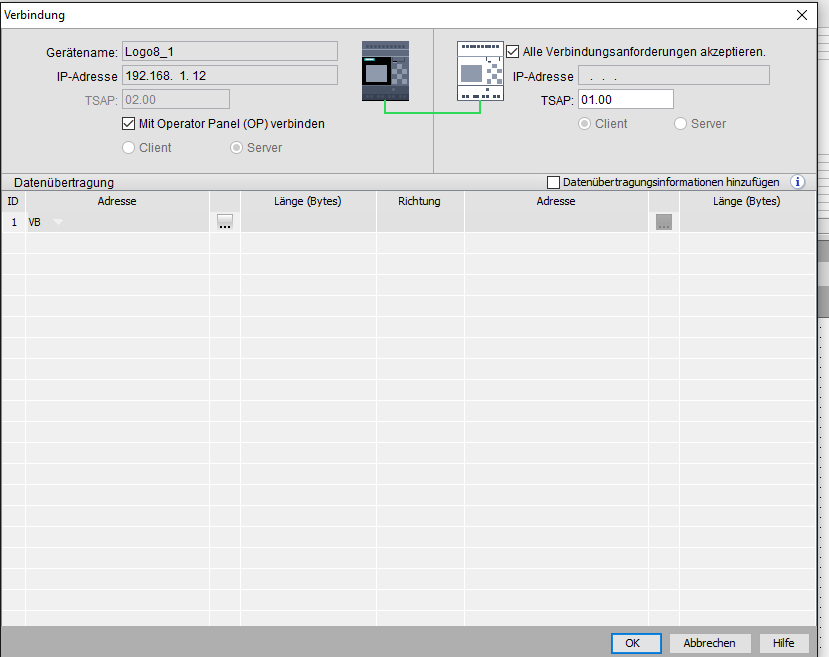Click the remote address browse ellipsis button
Image resolution: width=829 pixels, height=657 pixels.
(664, 223)
